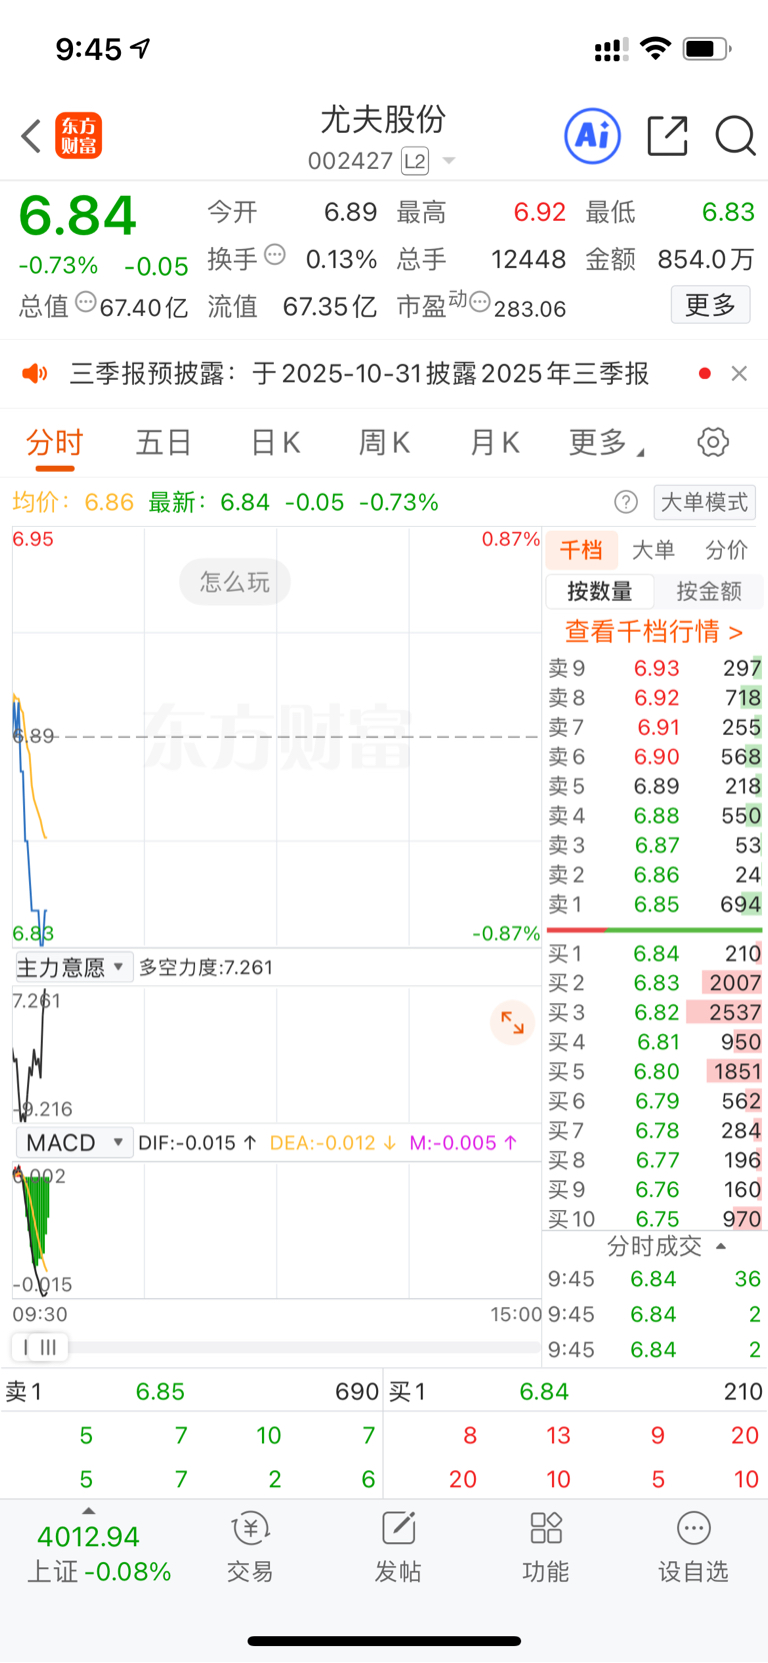Tap the 买10 6.75 order row
Image resolution: width=768 pixels, height=1663 pixels.
(654, 1219)
